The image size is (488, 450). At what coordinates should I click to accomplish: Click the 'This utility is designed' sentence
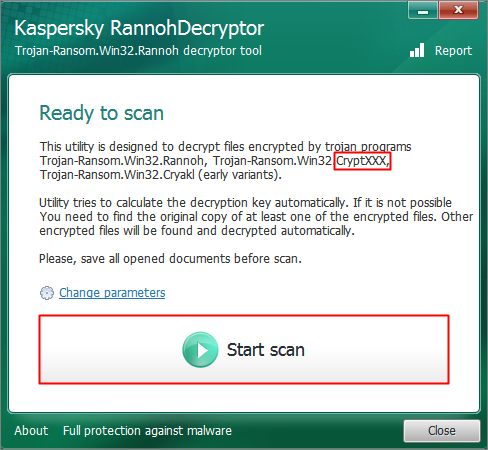click(225, 147)
